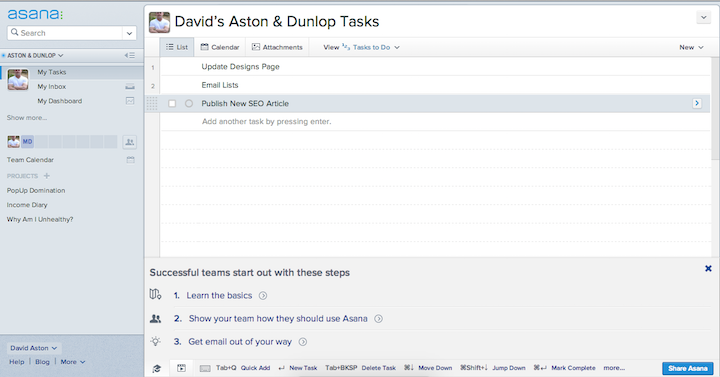
Task: Add a new project with the plus icon
Action: pos(46,176)
